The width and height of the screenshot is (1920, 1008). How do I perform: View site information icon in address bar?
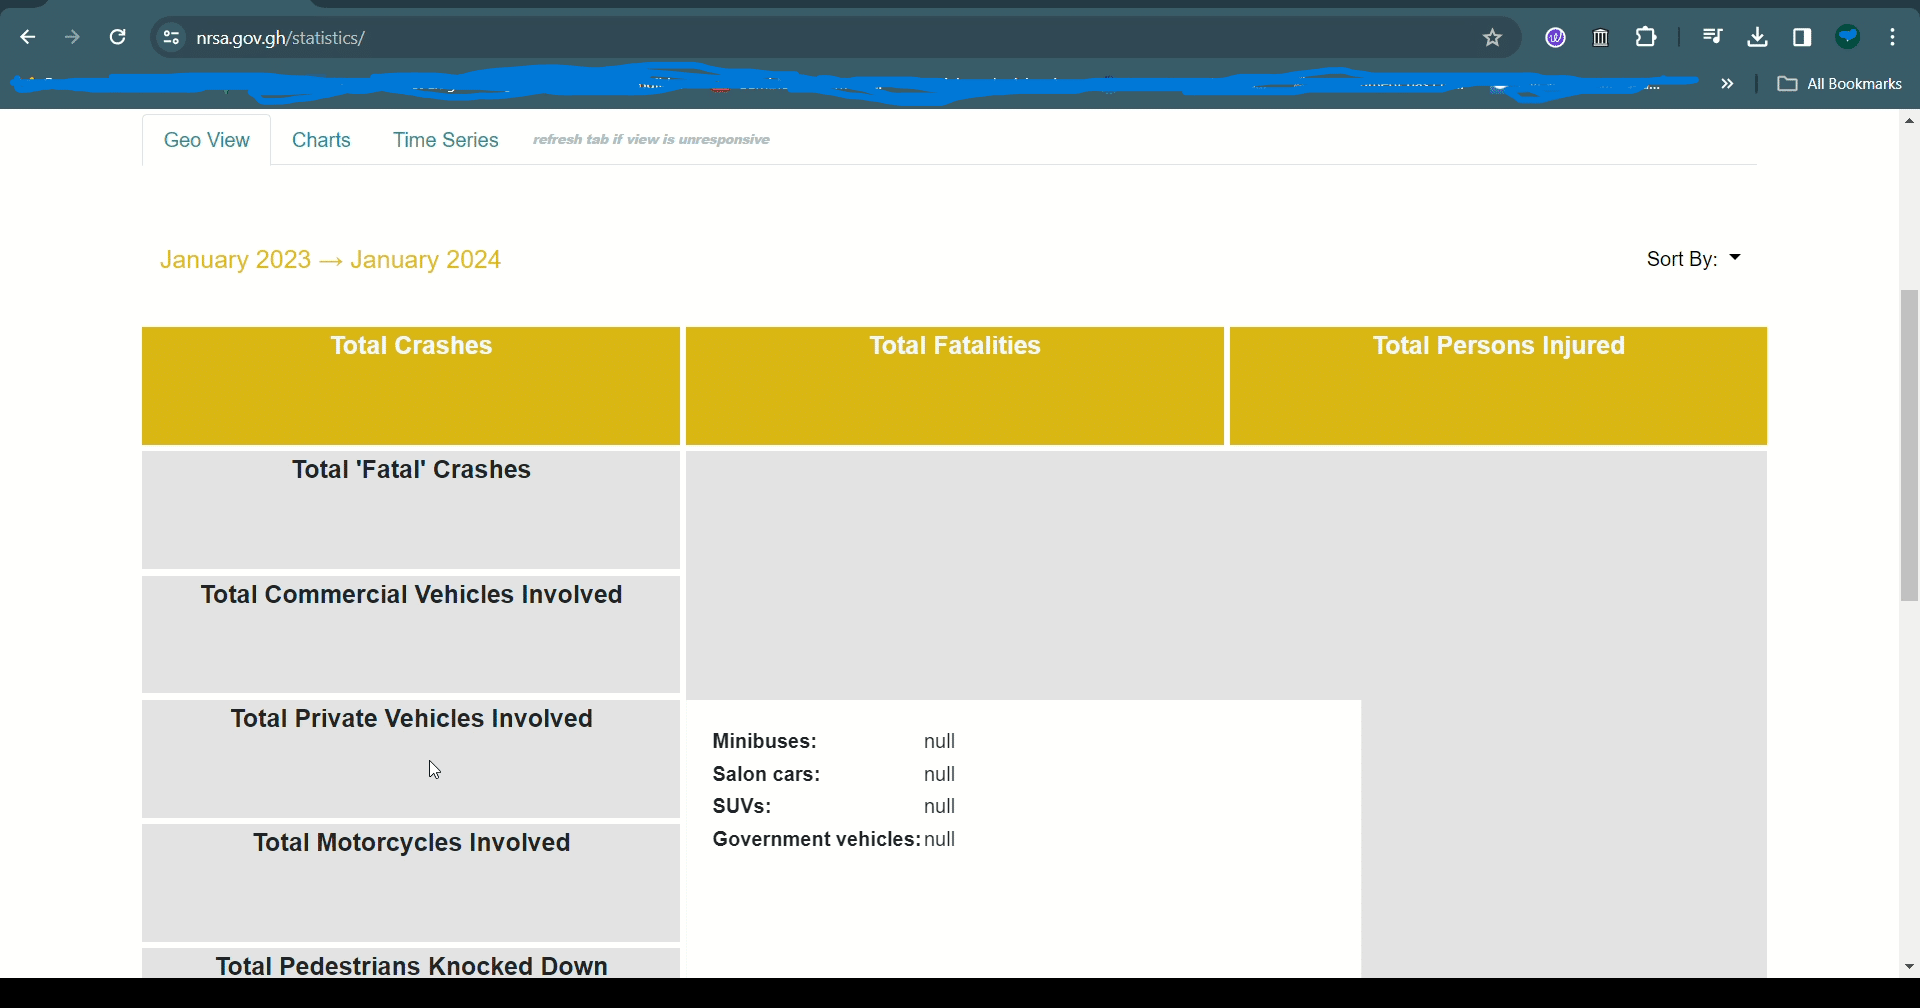pyautogui.click(x=171, y=38)
